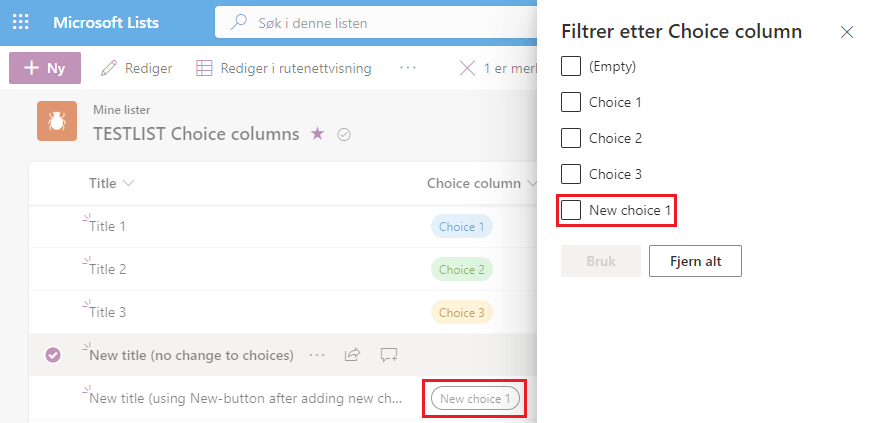Click the share icon on selected row
This screenshot has width=875, height=423.
click(x=352, y=355)
